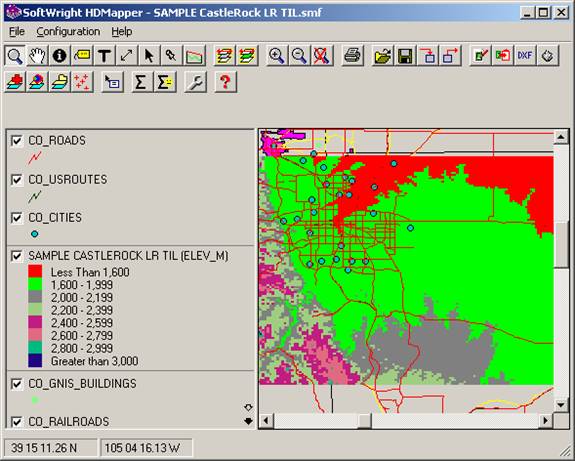
Task: Click the Sigma summation icon
Action: click(141, 82)
